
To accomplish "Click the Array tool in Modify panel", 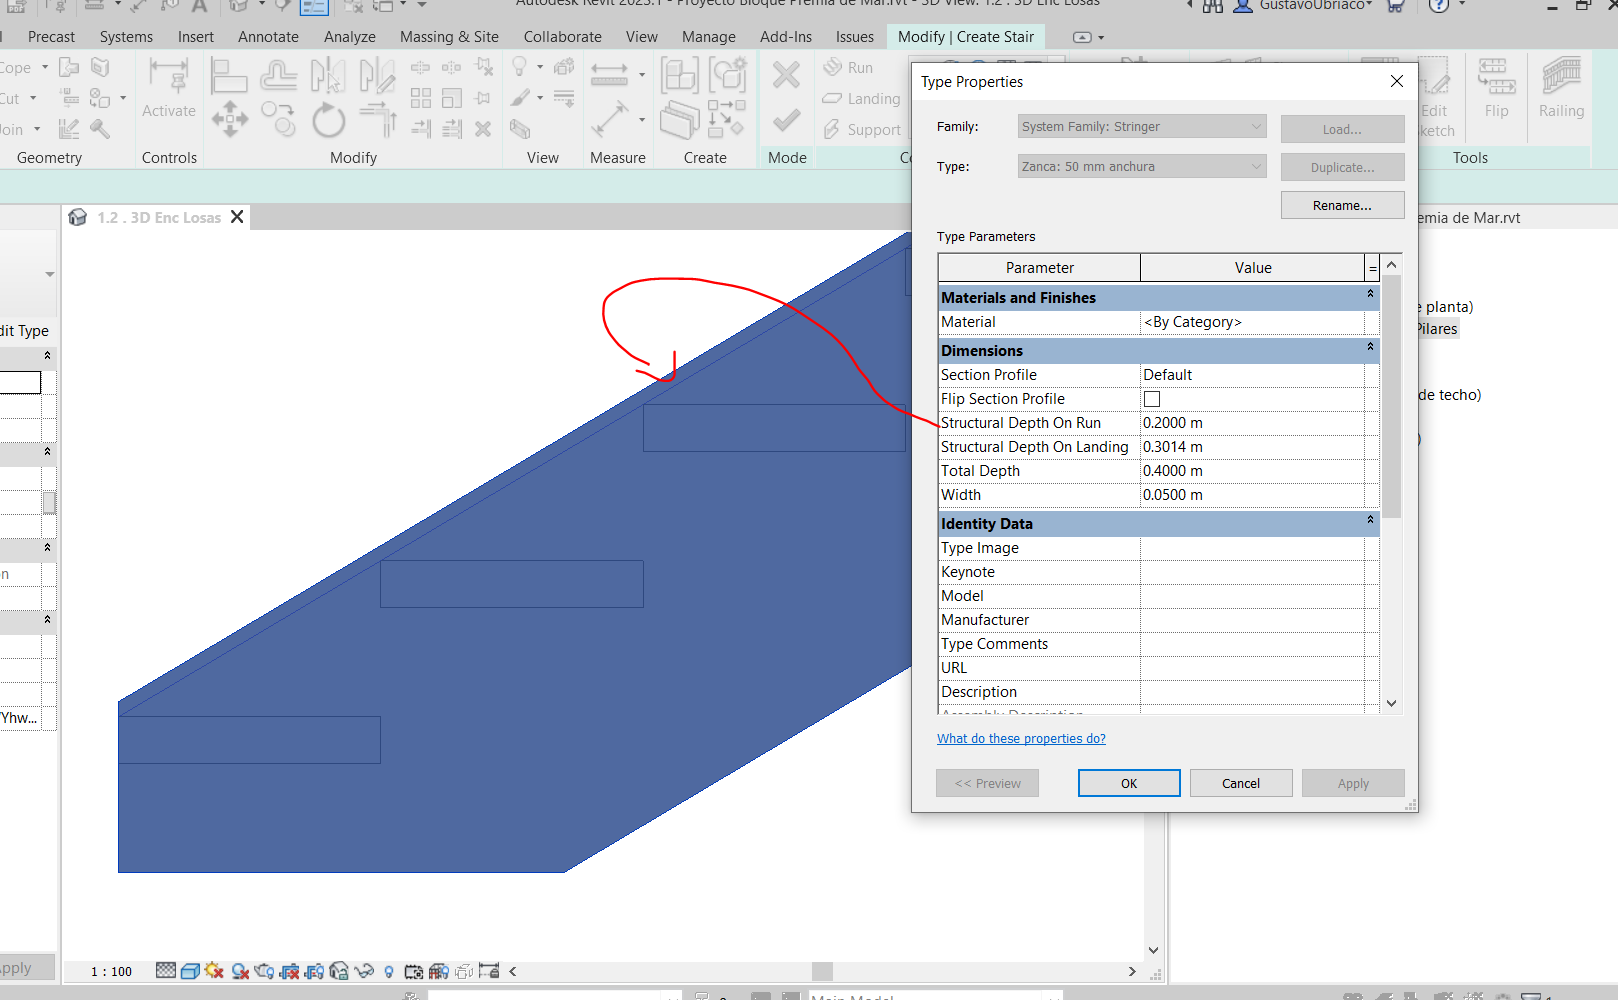I will coord(421,98).
